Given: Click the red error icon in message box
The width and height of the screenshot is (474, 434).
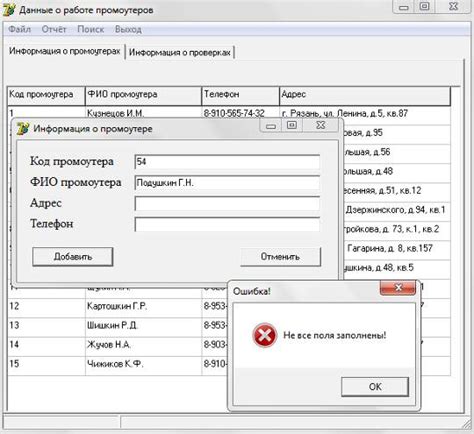Looking at the screenshot, I should click(x=264, y=335).
